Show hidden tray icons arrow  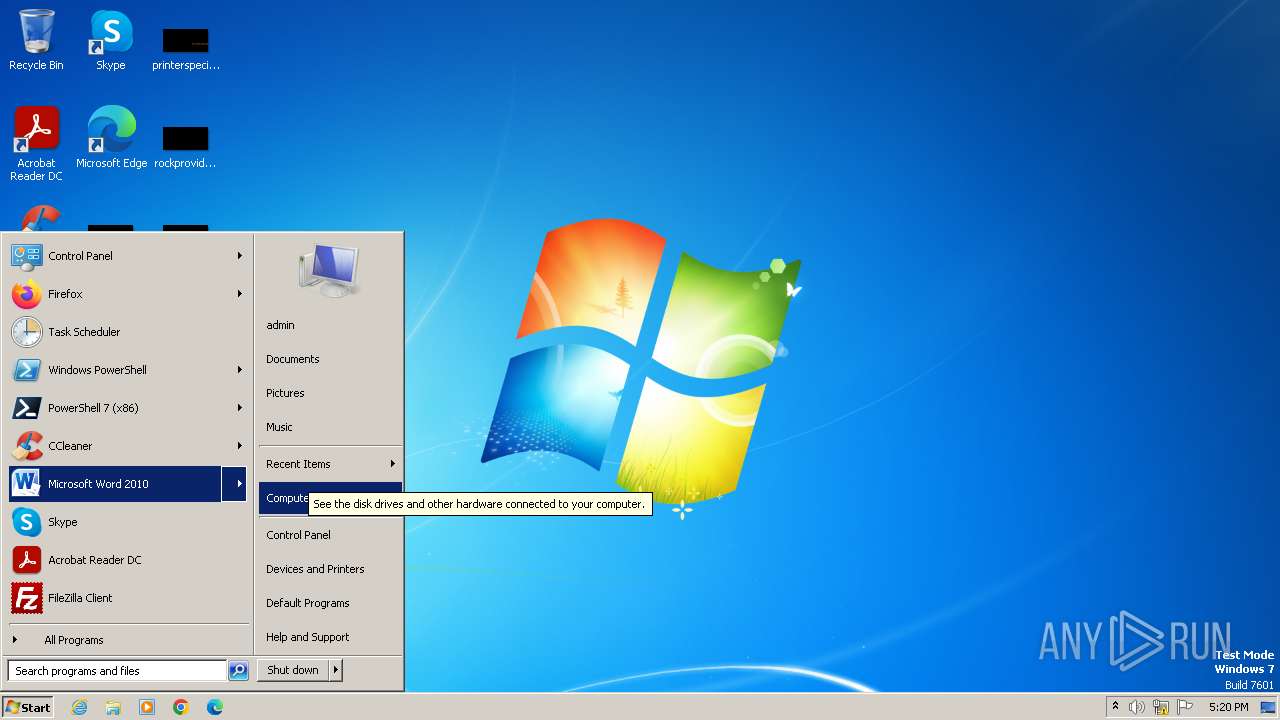pos(1115,706)
